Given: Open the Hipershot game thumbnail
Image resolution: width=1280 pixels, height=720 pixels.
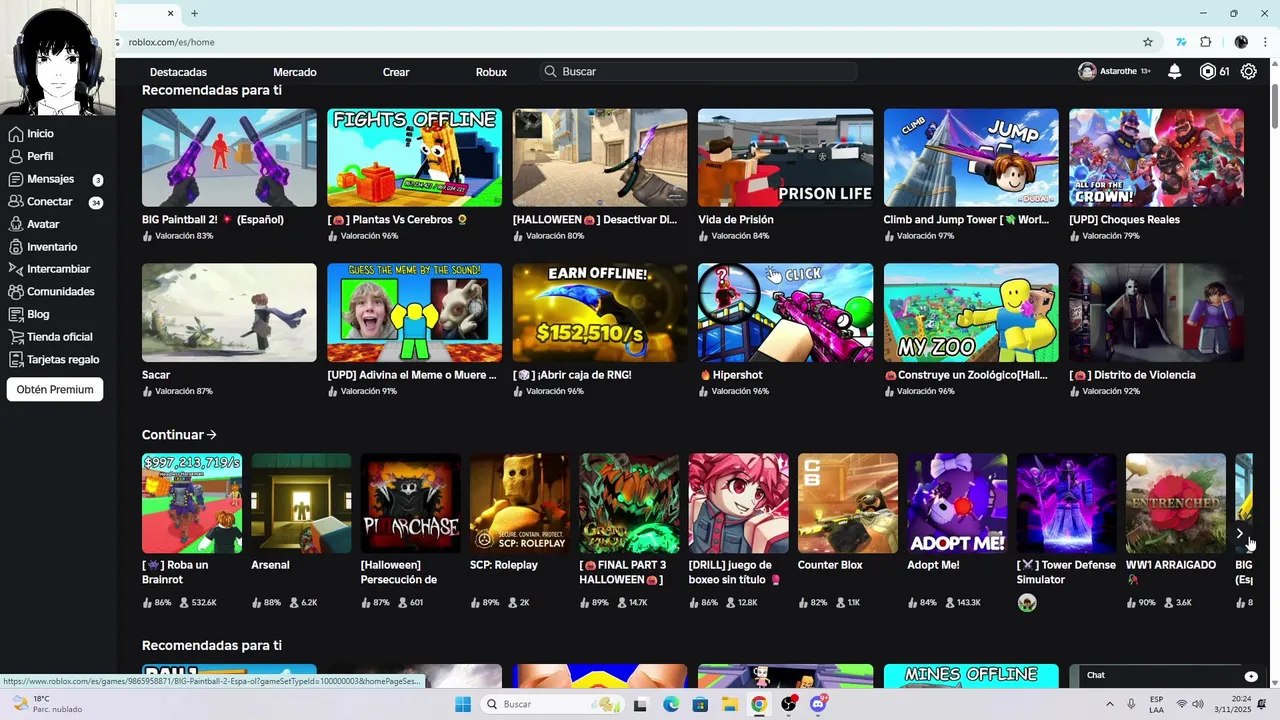Looking at the screenshot, I should pos(785,313).
